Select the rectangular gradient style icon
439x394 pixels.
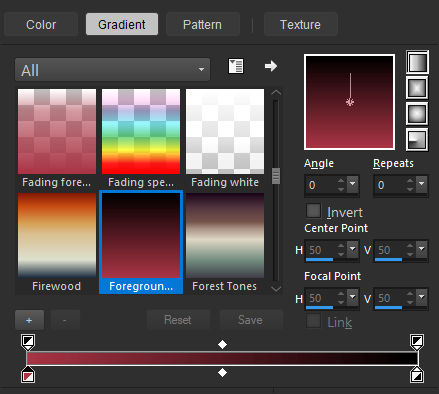point(417,88)
